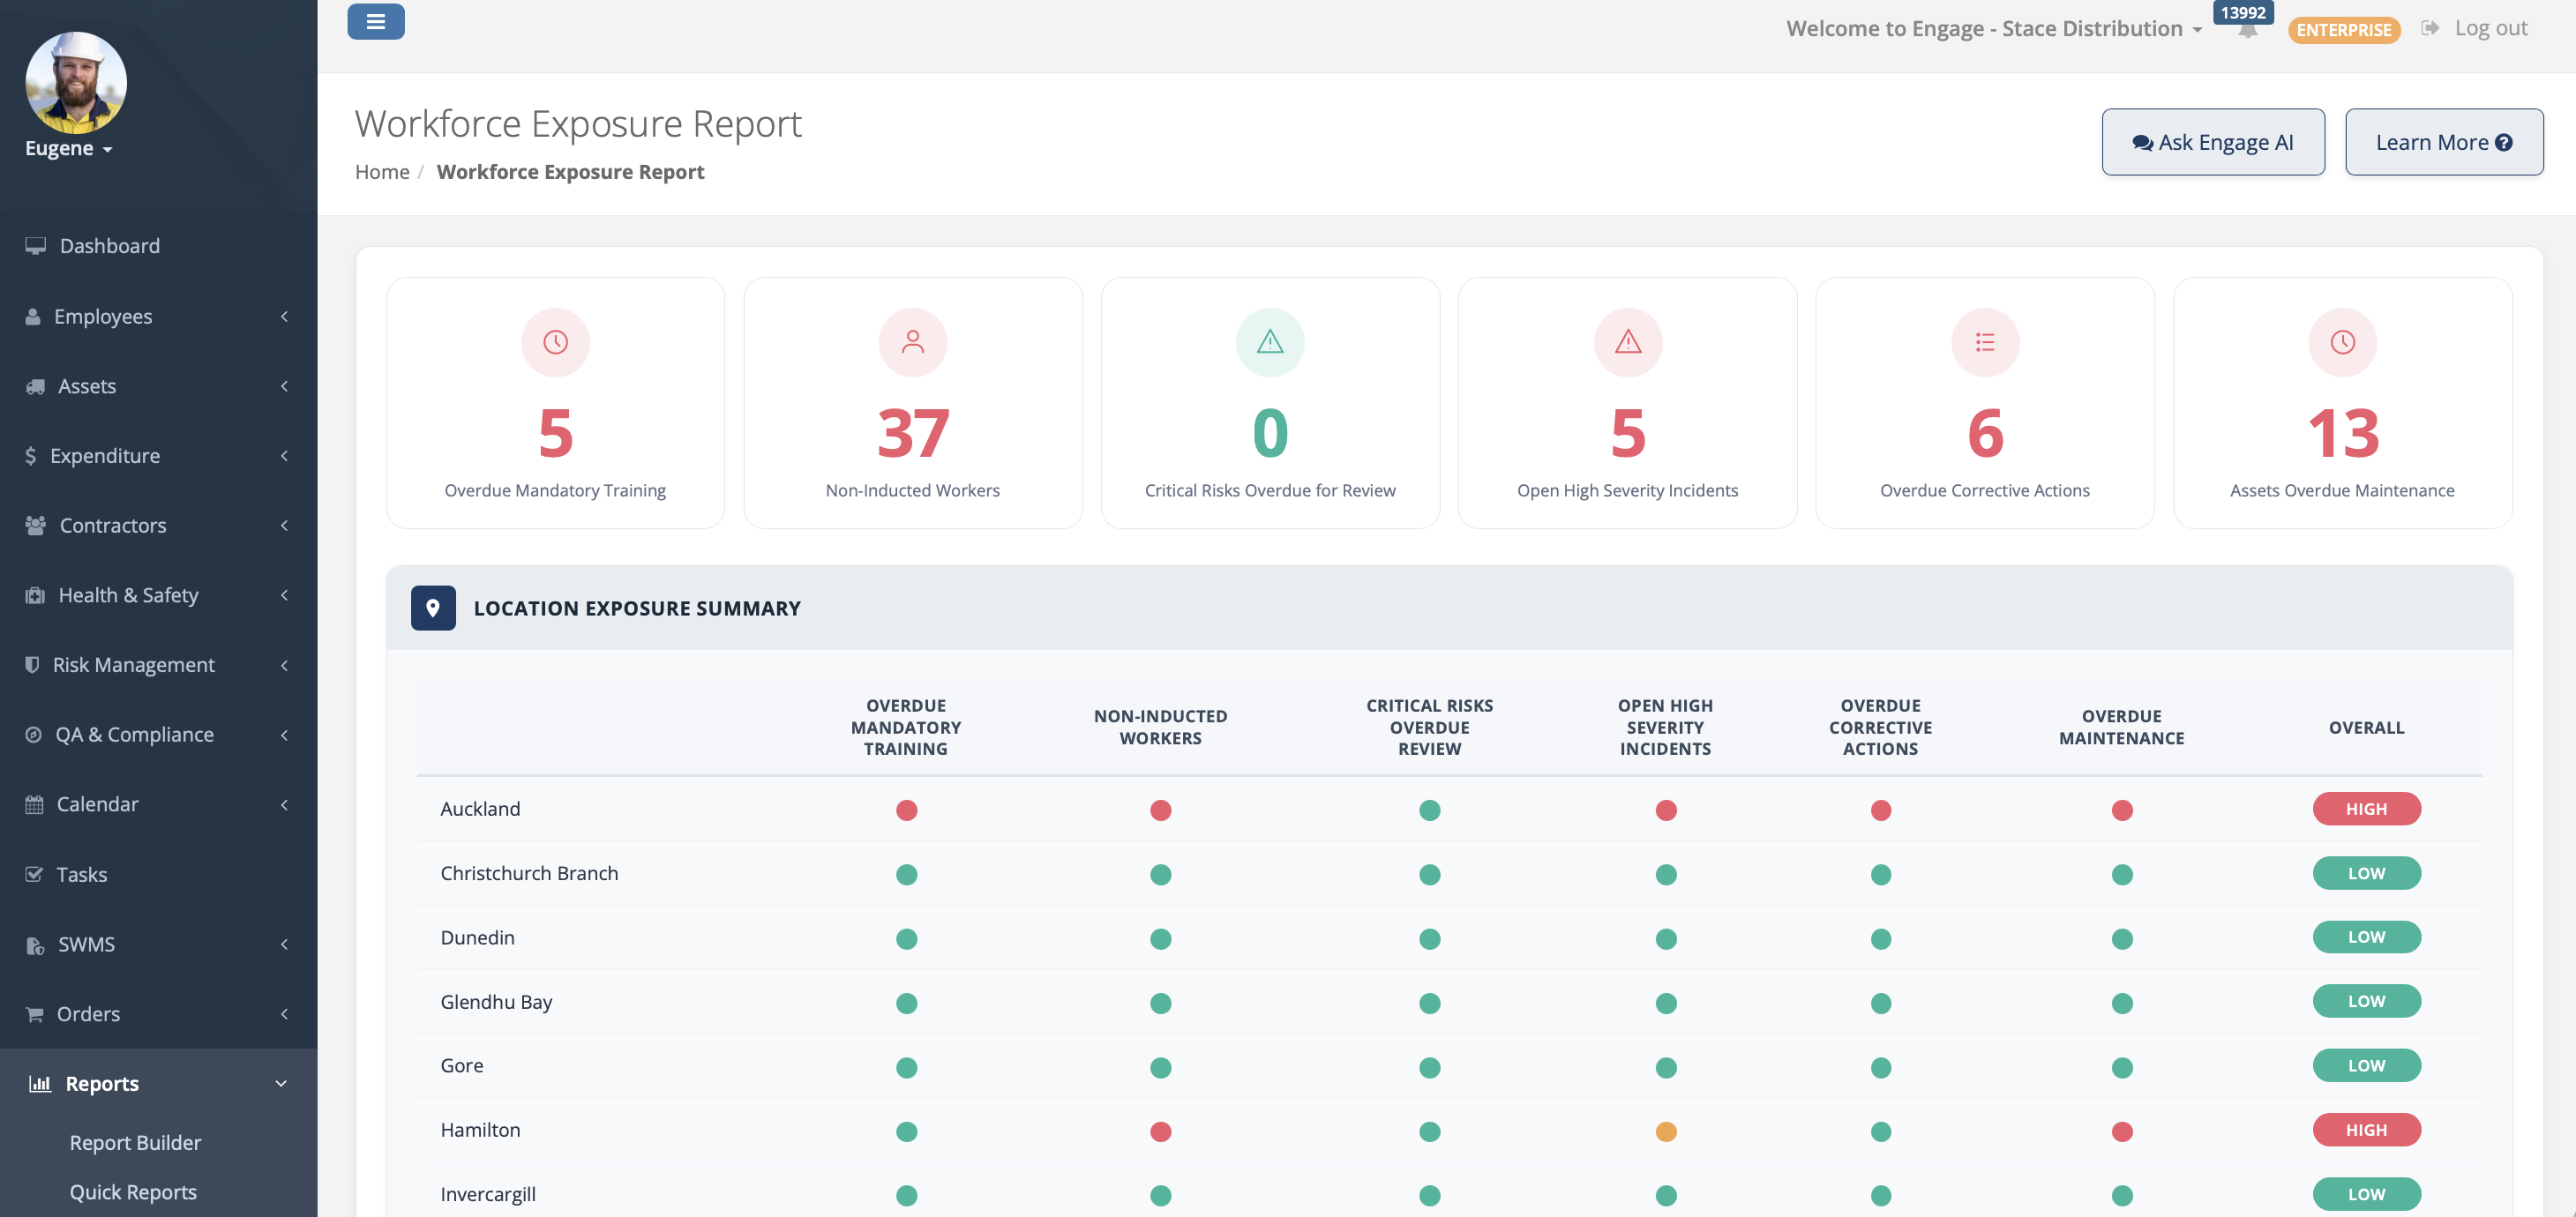Click the Orders cart icon in sidebar
The image size is (2576, 1217).
(35, 1014)
